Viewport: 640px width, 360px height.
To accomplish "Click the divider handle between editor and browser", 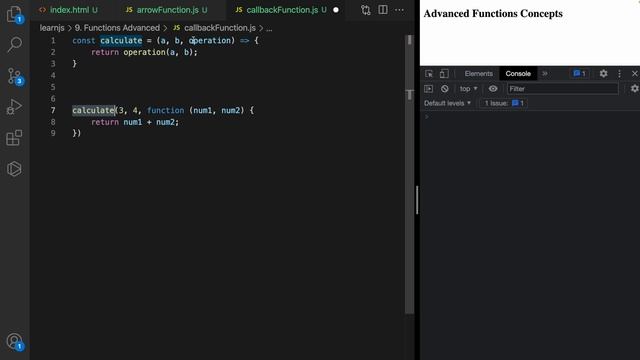I will point(417,200).
